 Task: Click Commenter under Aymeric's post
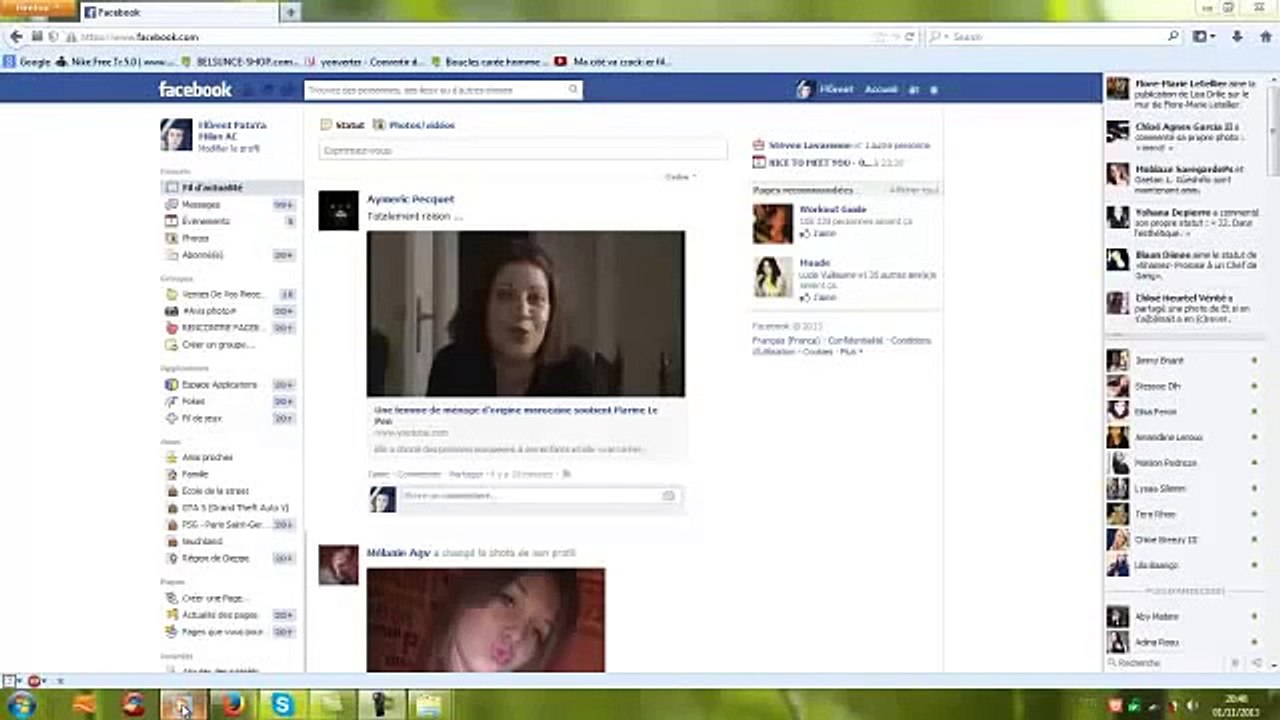pyautogui.click(x=418, y=474)
